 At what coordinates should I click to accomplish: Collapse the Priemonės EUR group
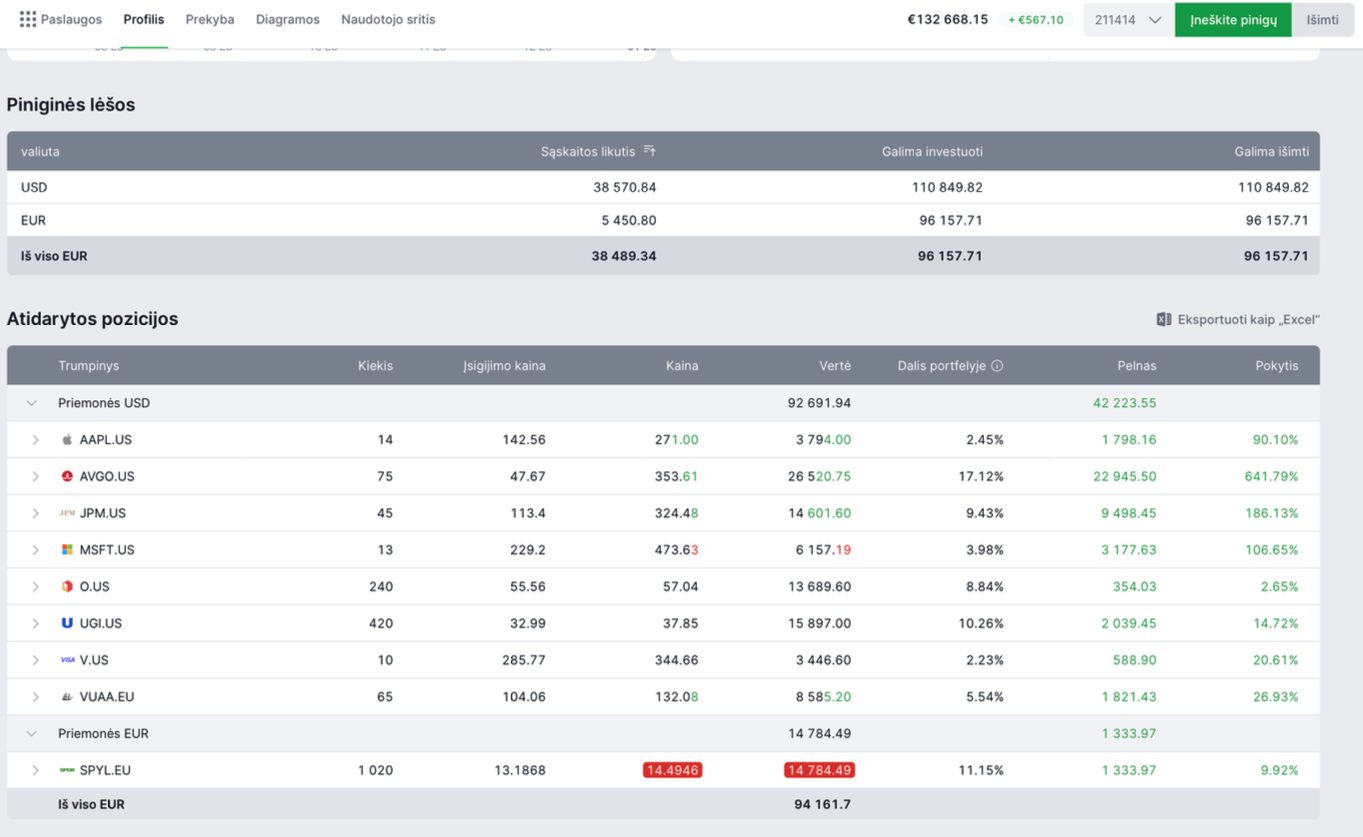[x=32, y=734]
